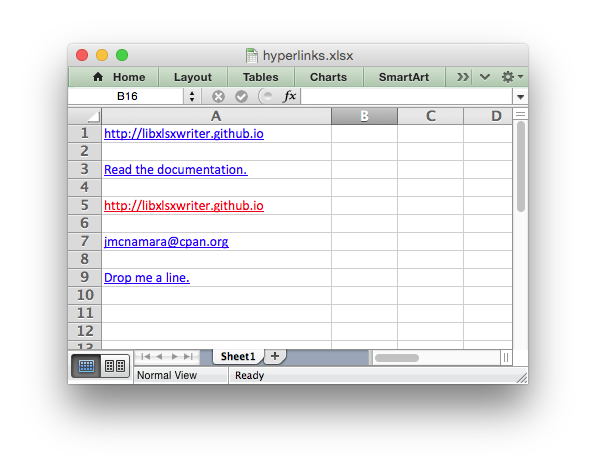Show more ribbon tabs with double chevron
Screen dimensions: 596x476
point(463,77)
